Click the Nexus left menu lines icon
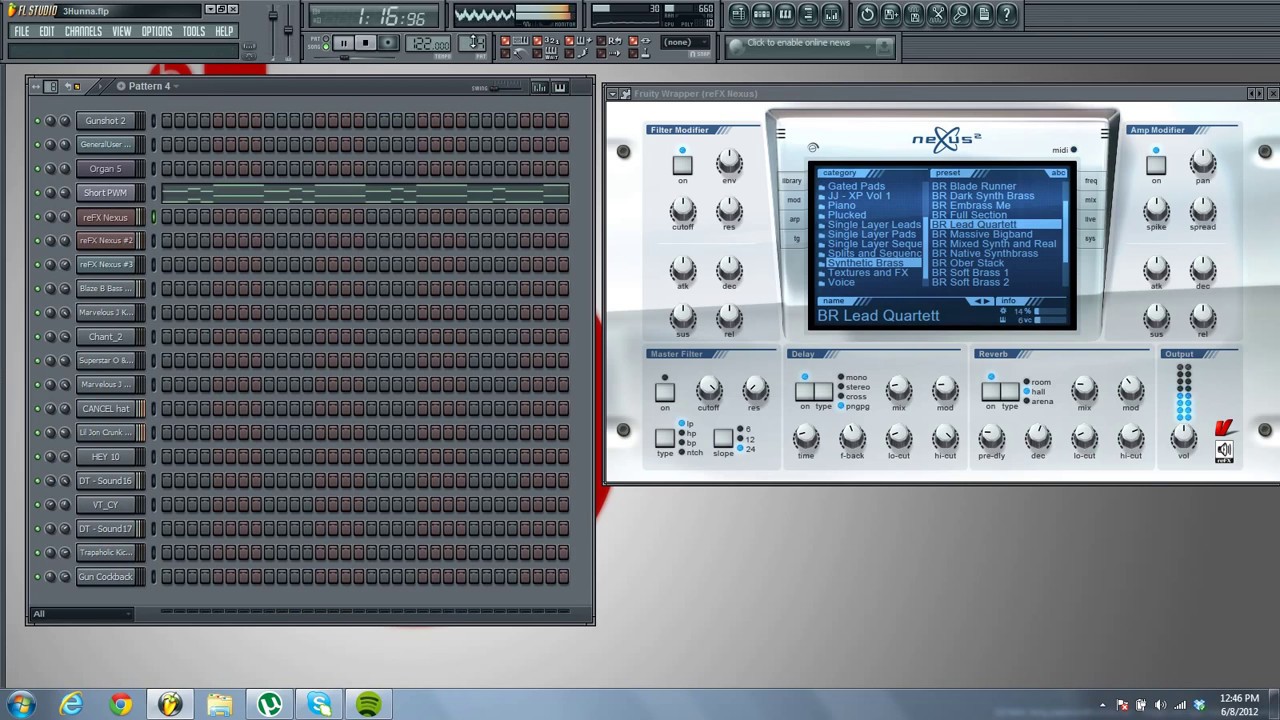This screenshot has width=1280, height=720. [x=781, y=134]
